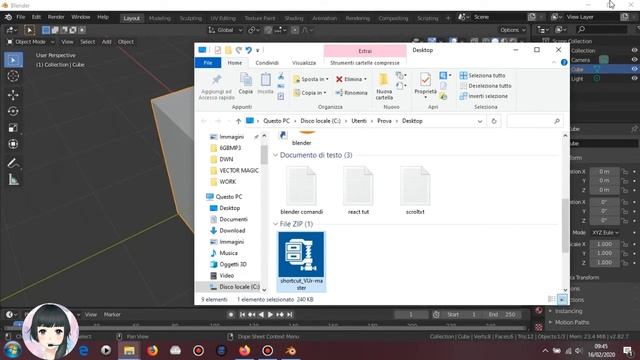
Task: Select VECTOR MAGIC folder in sidebar
Action: pos(239,170)
